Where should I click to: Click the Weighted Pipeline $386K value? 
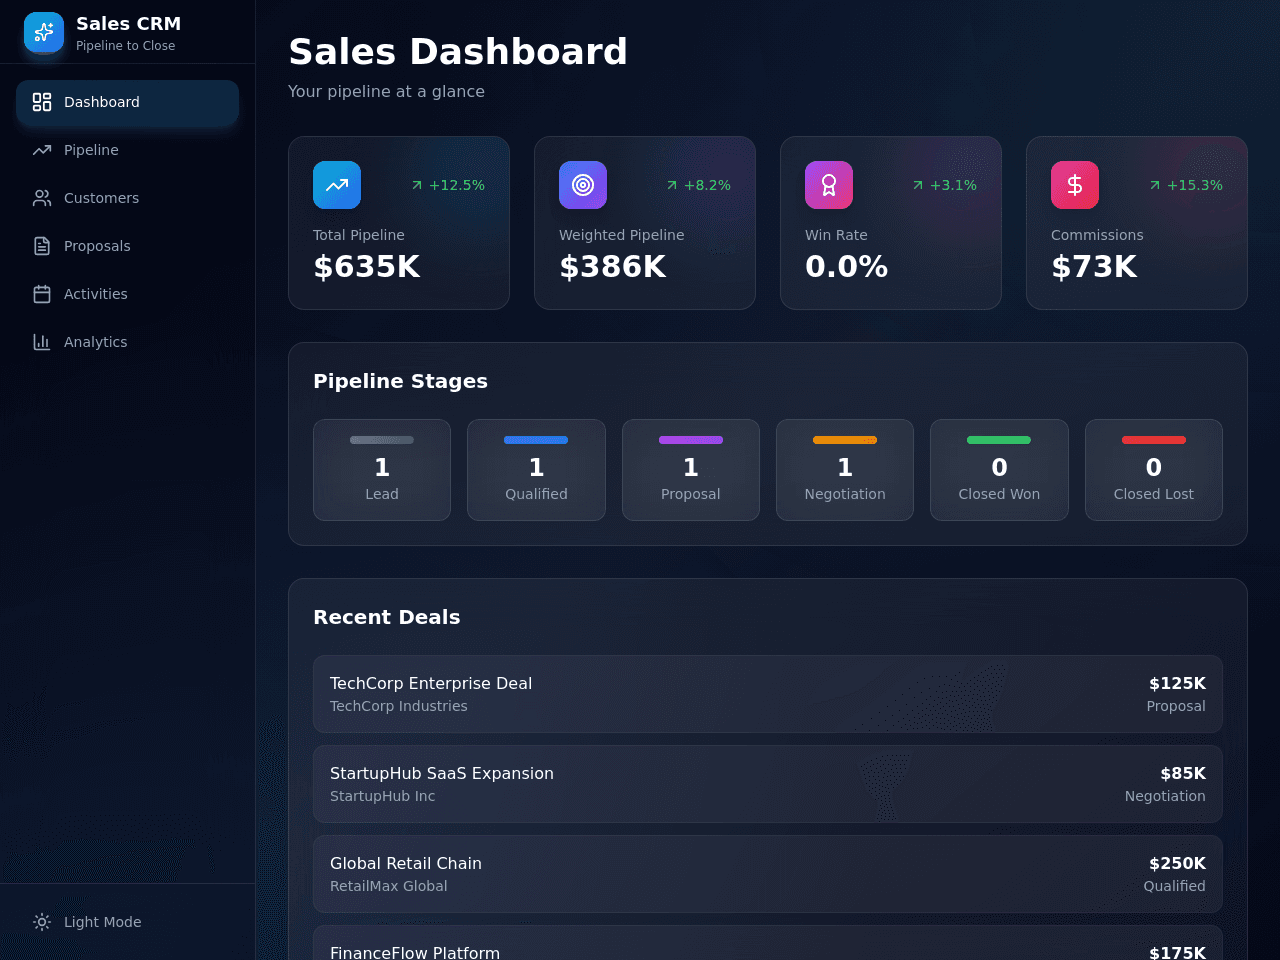coord(613,267)
